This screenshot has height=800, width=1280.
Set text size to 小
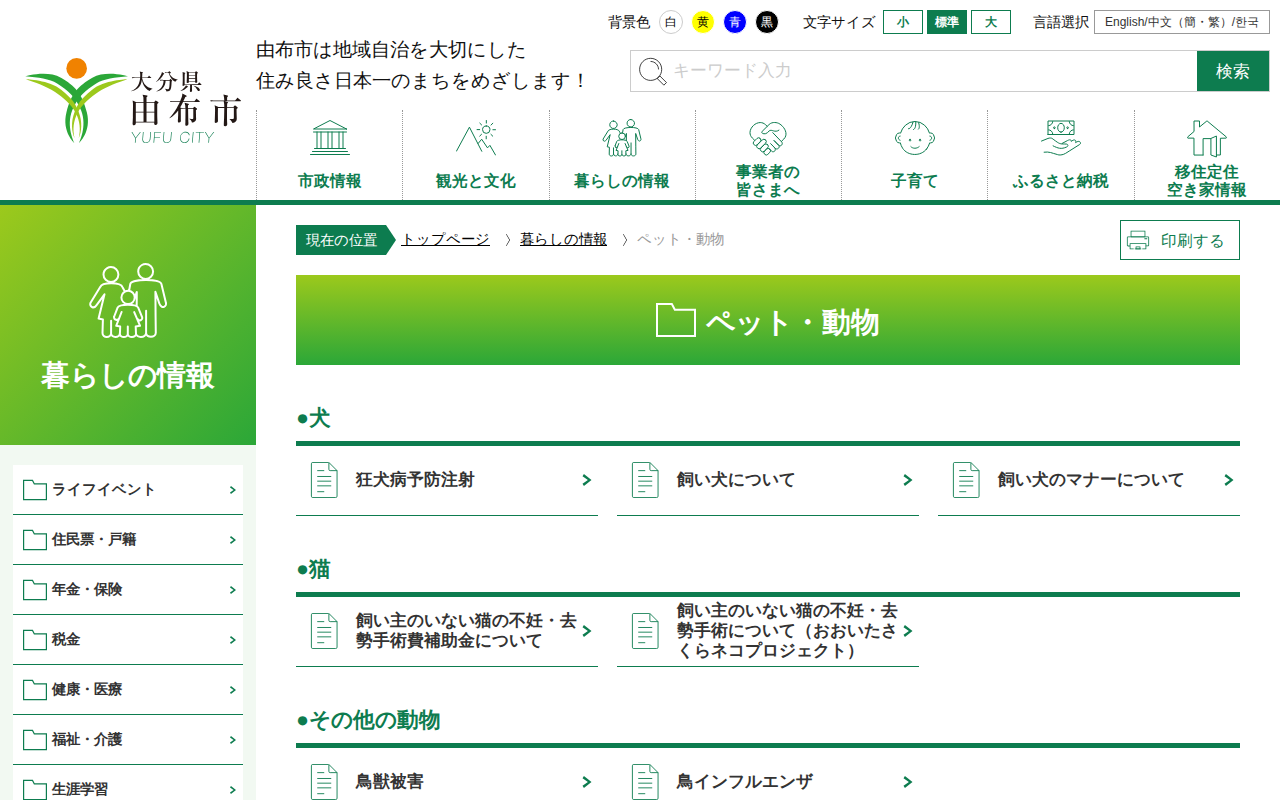(x=903, y=22)
